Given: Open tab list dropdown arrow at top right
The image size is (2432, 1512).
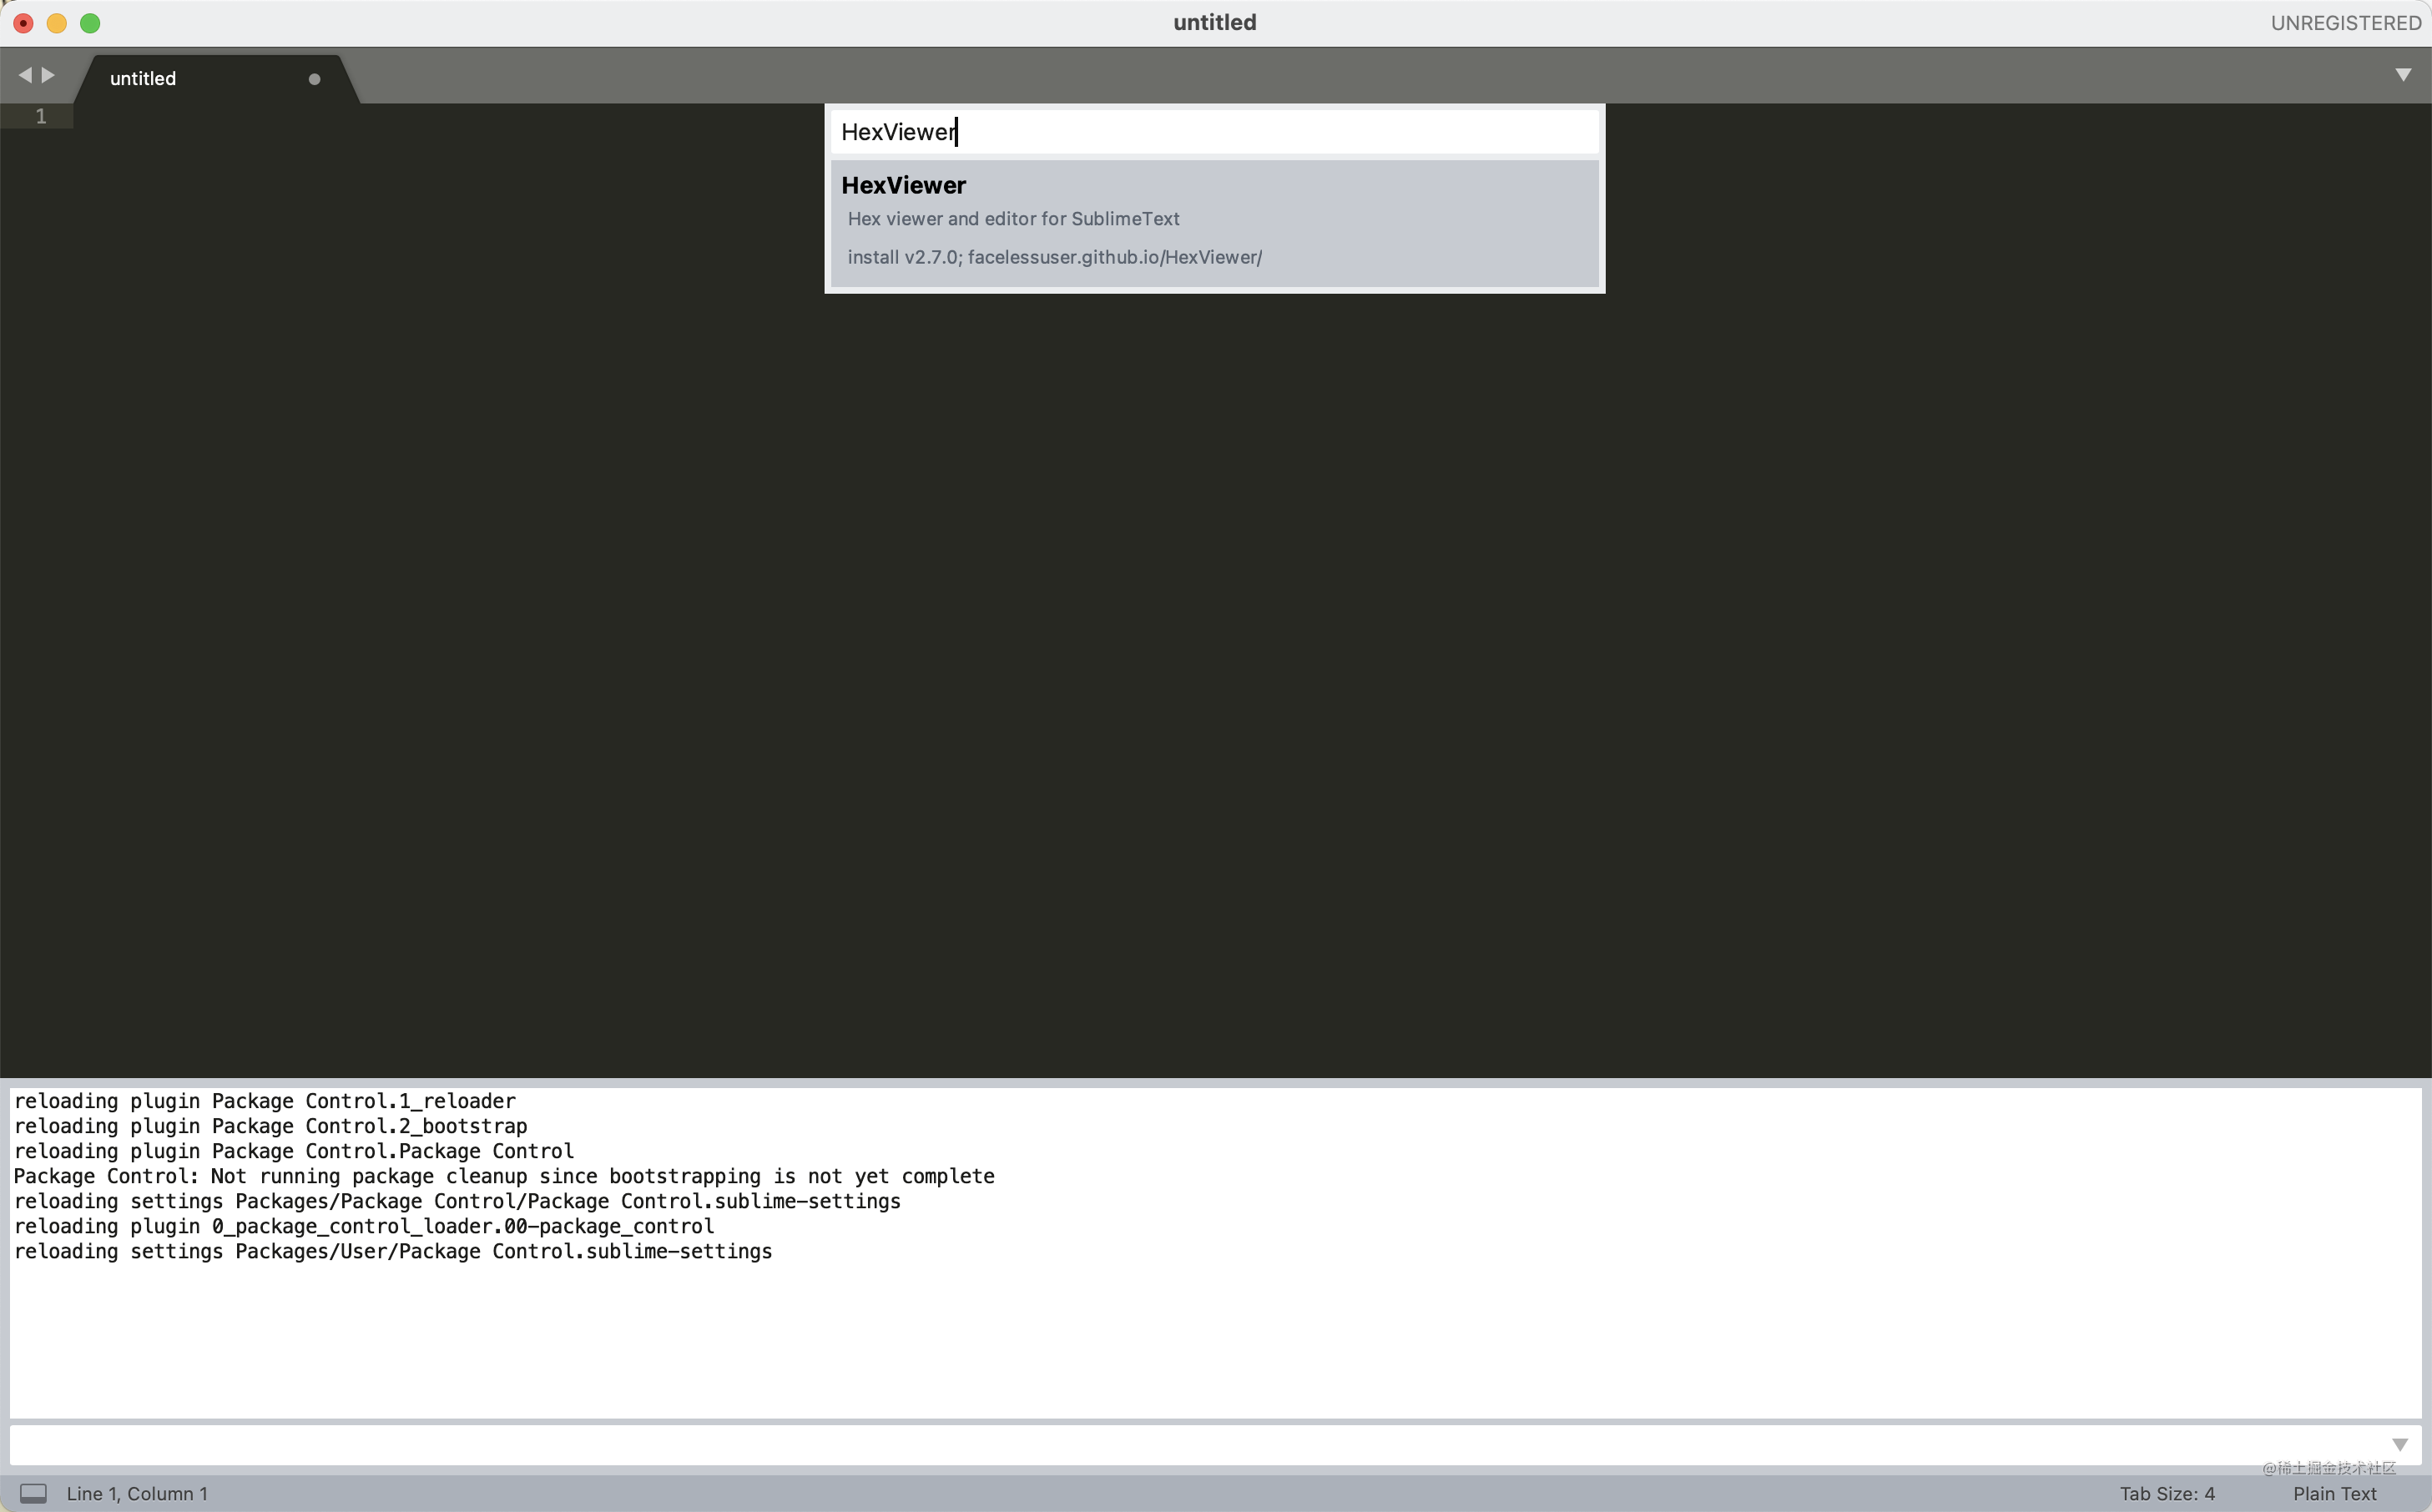Looking at the screenshot, I should (x=2403, y=75).
